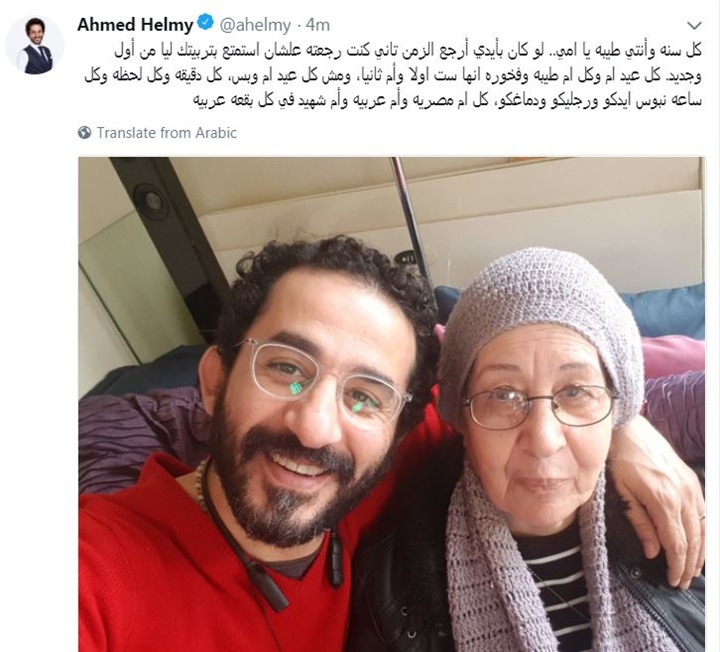Click Ahmed Helmy's round profile avatar
Viewport: 720px width, 652px height.
[x=34, y=45]
